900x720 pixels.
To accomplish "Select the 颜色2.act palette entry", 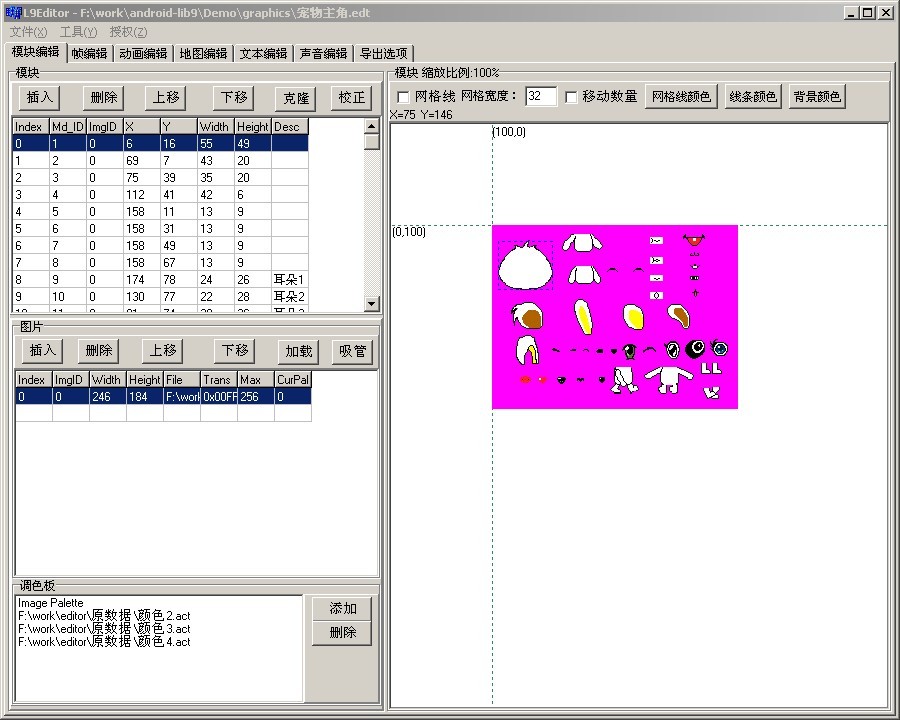I will click(104, 616).
